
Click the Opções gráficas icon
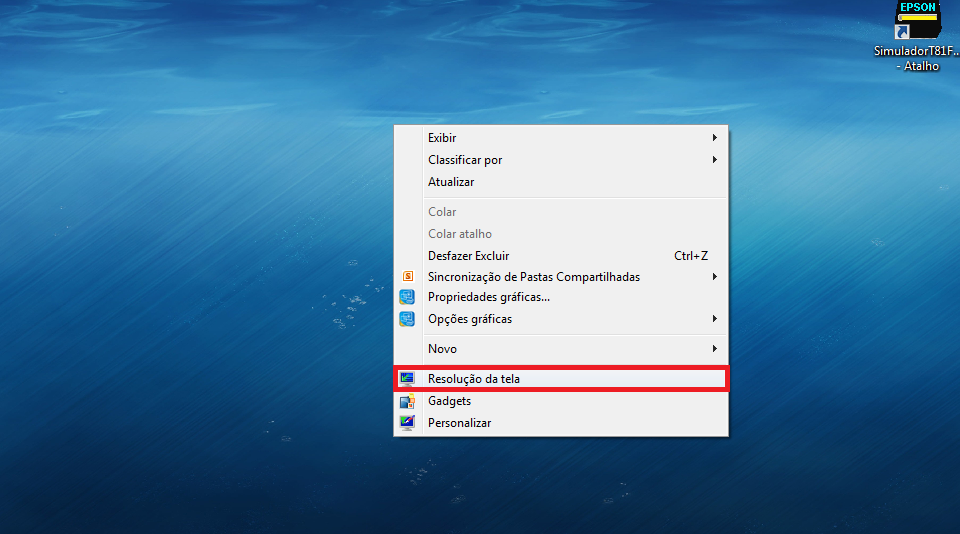(x=407, y=319)
